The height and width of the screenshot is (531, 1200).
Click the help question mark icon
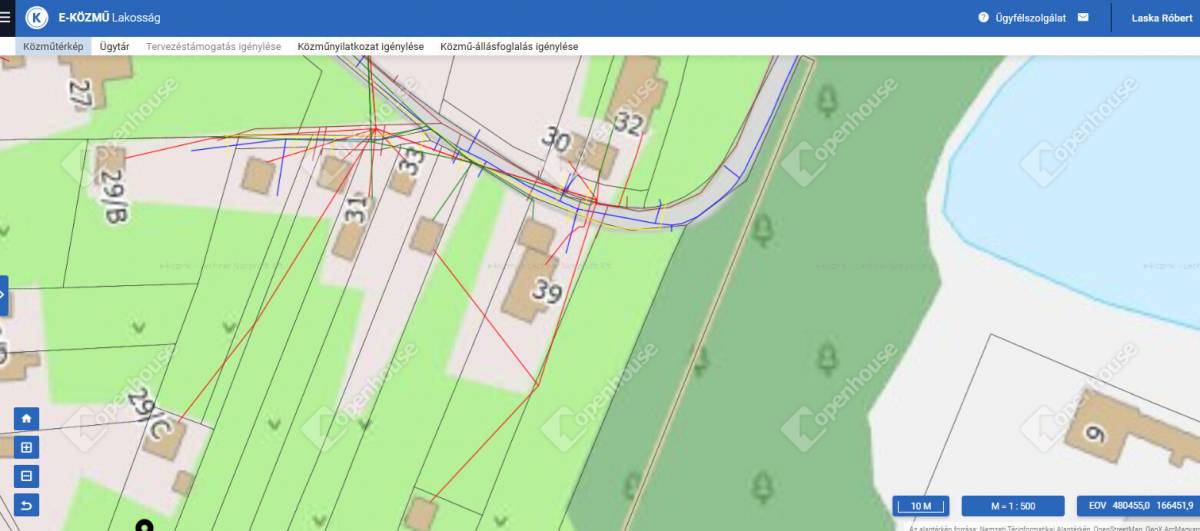point(983,17)
